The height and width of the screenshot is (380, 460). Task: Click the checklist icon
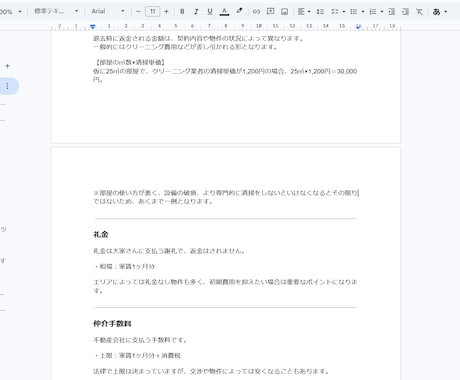(x=335, y=12)
